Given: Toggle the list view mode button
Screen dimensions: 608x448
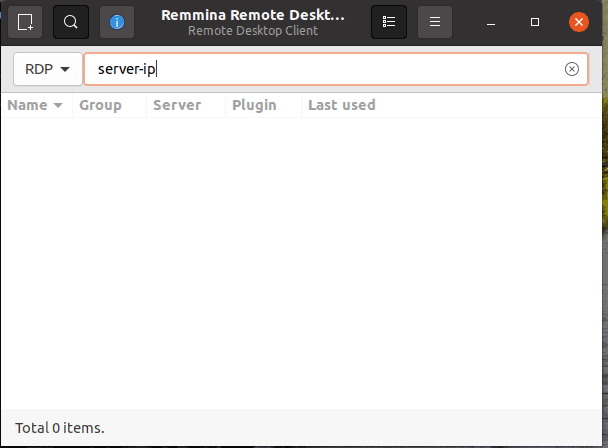Looking at the screenshot, I should [x=389, y=22].
